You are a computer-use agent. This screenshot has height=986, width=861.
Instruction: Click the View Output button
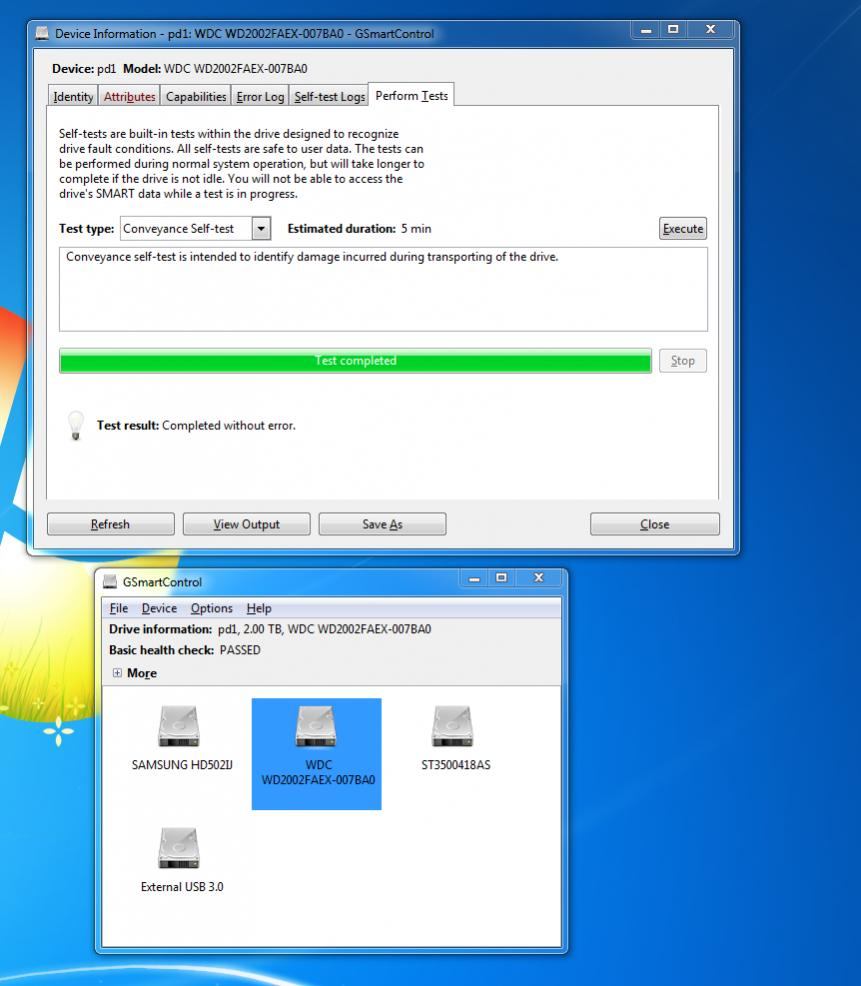(247, 524)
